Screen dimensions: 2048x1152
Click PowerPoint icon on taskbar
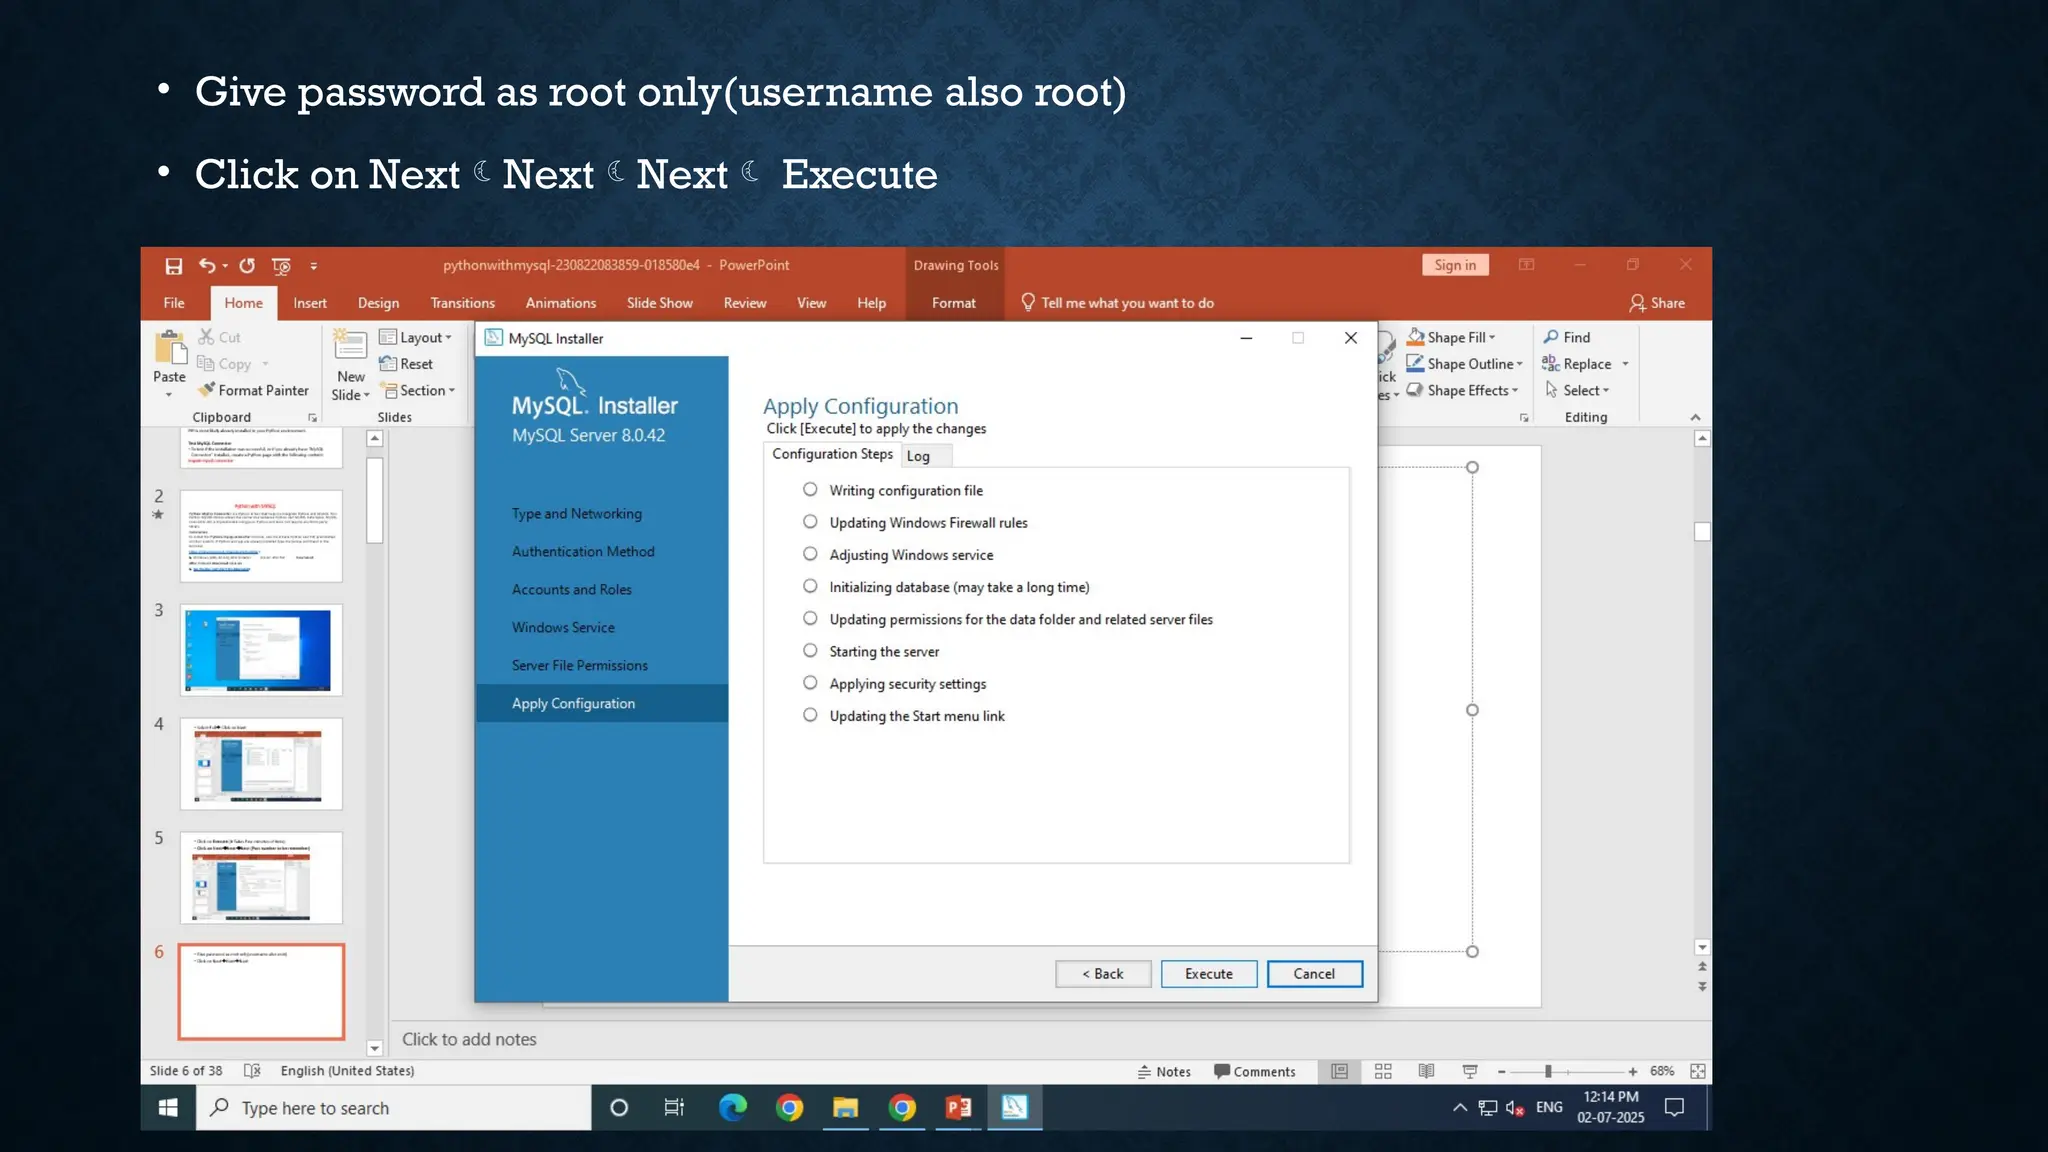coord(958,1108)
